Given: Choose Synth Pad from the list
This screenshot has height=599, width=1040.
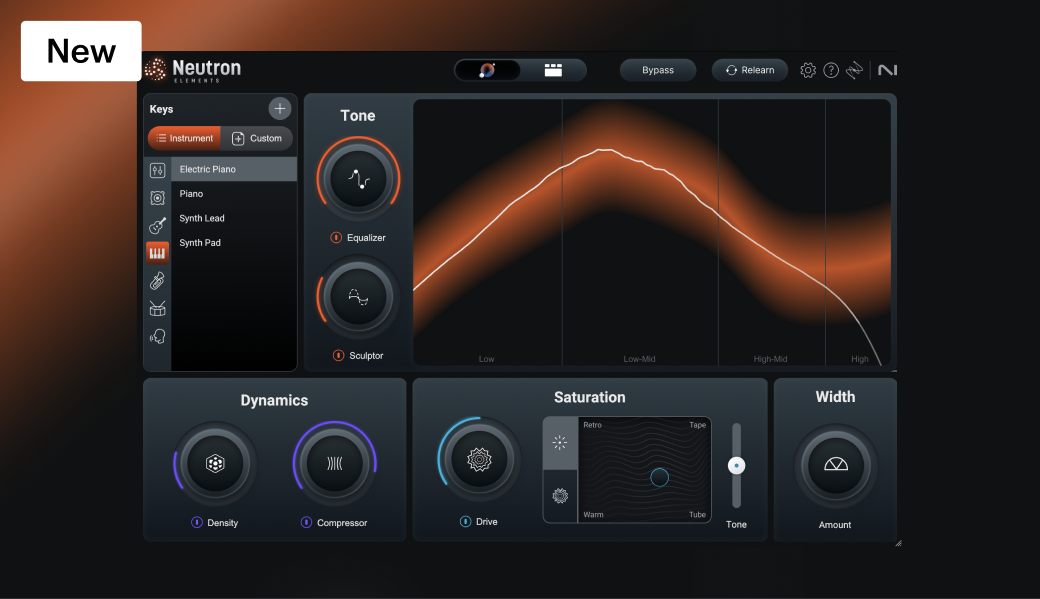Looking at the screenshot, I should 233,243.
